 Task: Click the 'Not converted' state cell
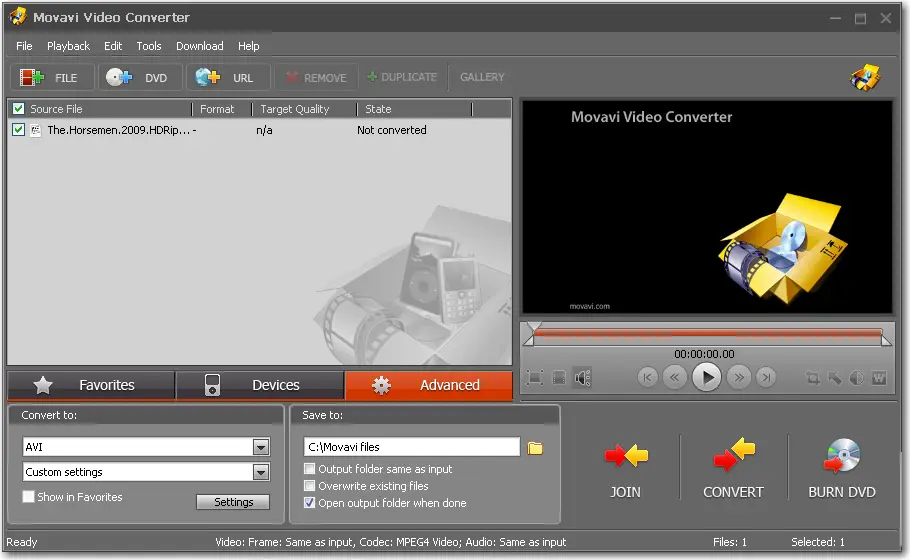pyautogui.click(x=392, y=130)
